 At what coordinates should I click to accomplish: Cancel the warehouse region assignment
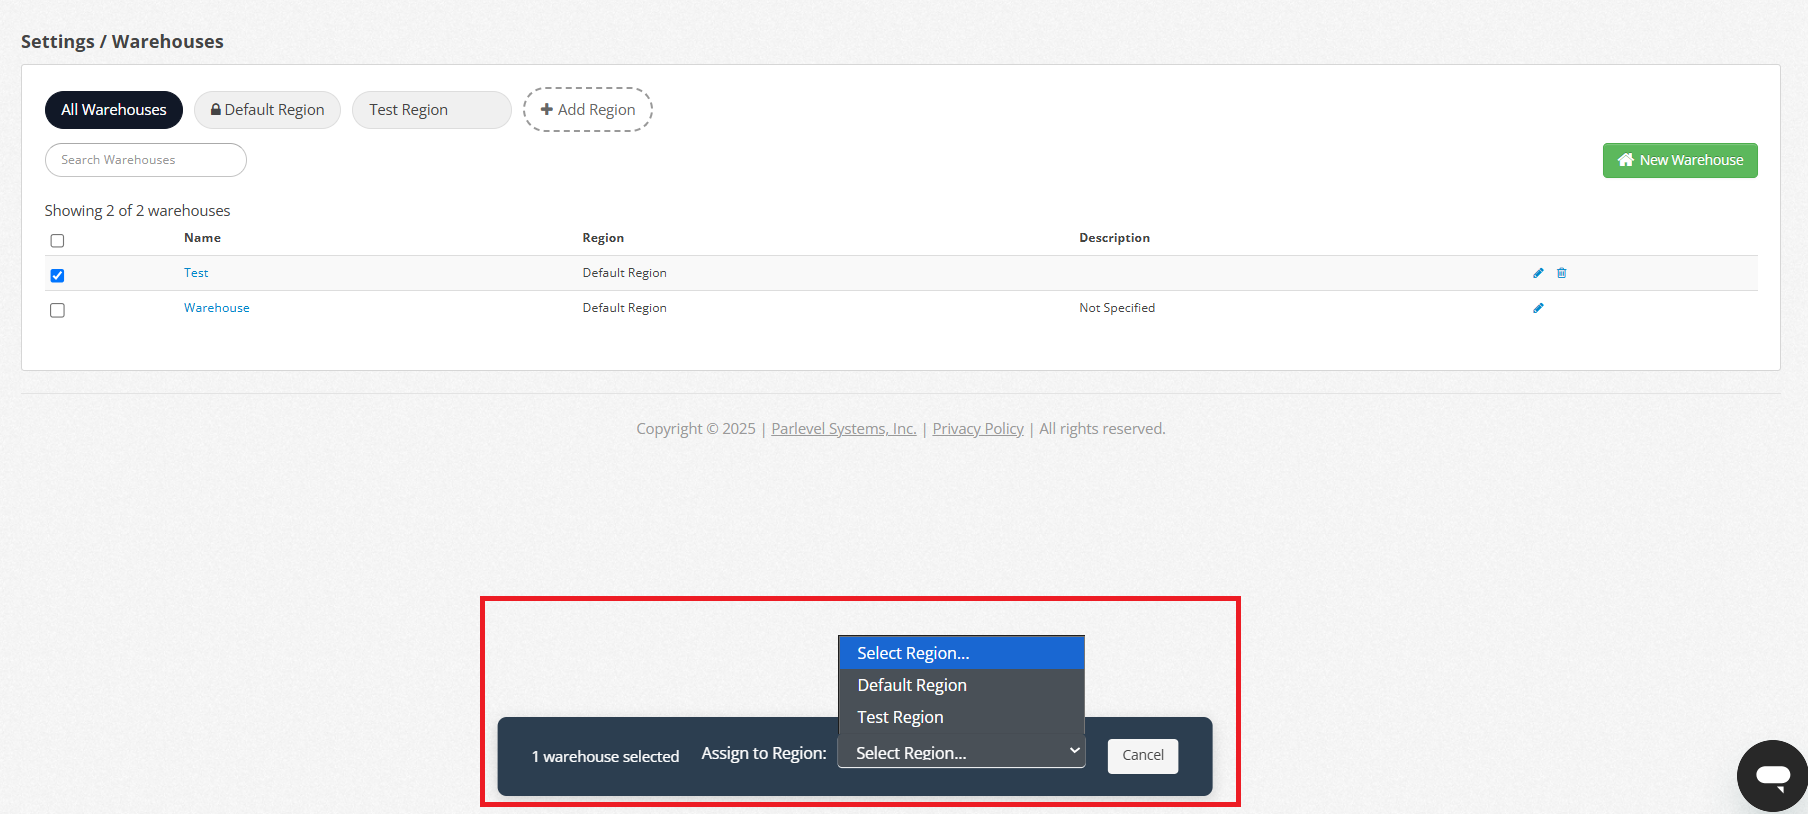tap(1142, 755)
